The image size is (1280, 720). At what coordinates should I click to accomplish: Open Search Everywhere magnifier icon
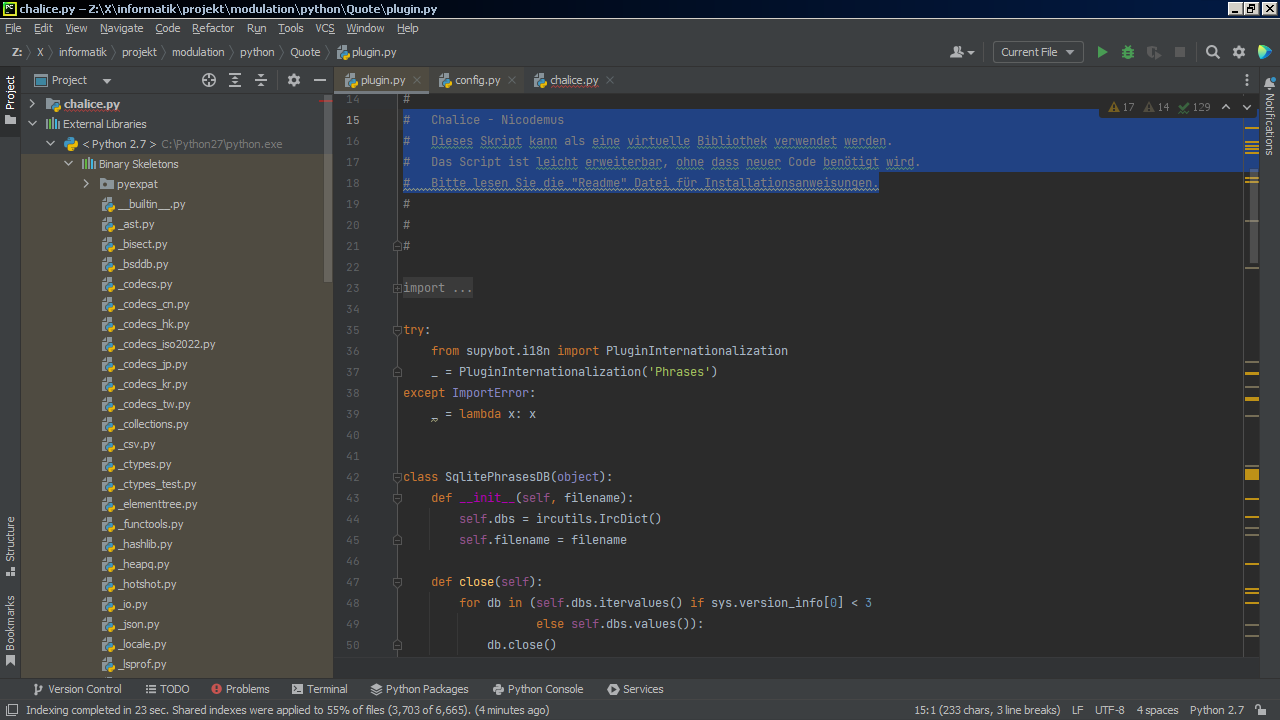[1212, 52]
